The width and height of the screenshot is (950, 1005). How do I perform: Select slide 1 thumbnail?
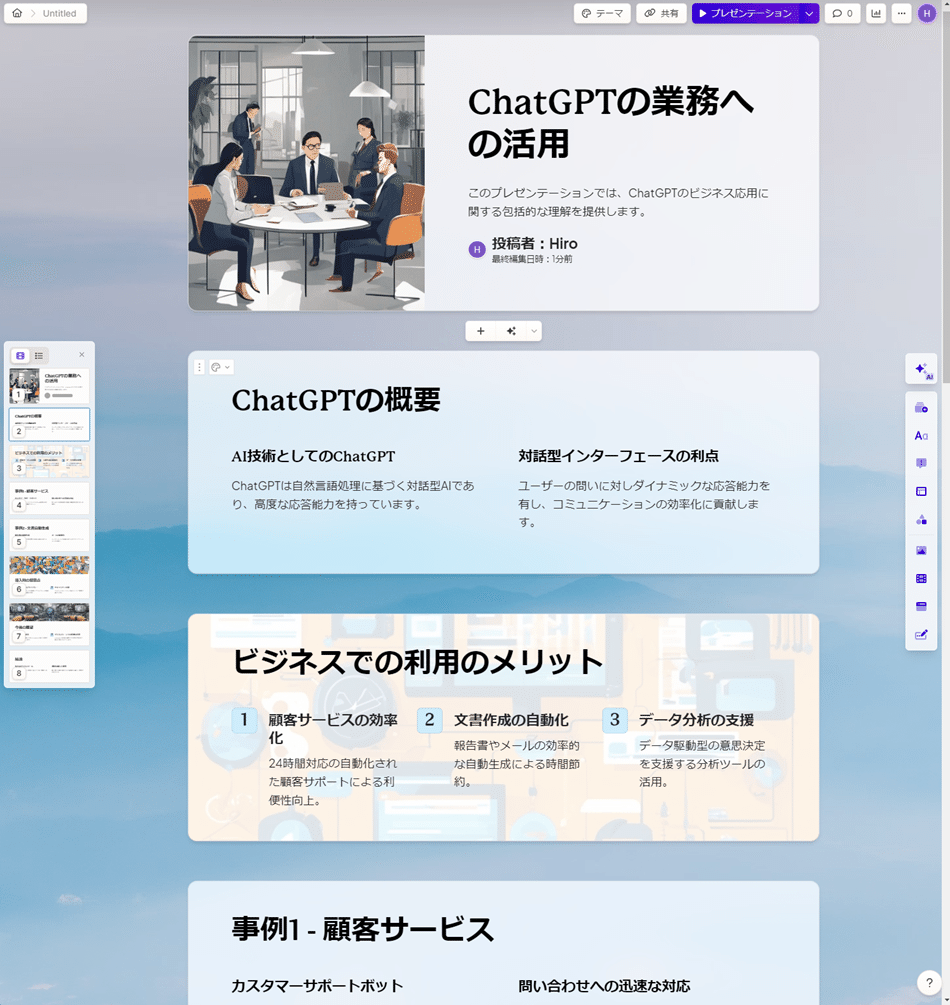pos(49,386)
